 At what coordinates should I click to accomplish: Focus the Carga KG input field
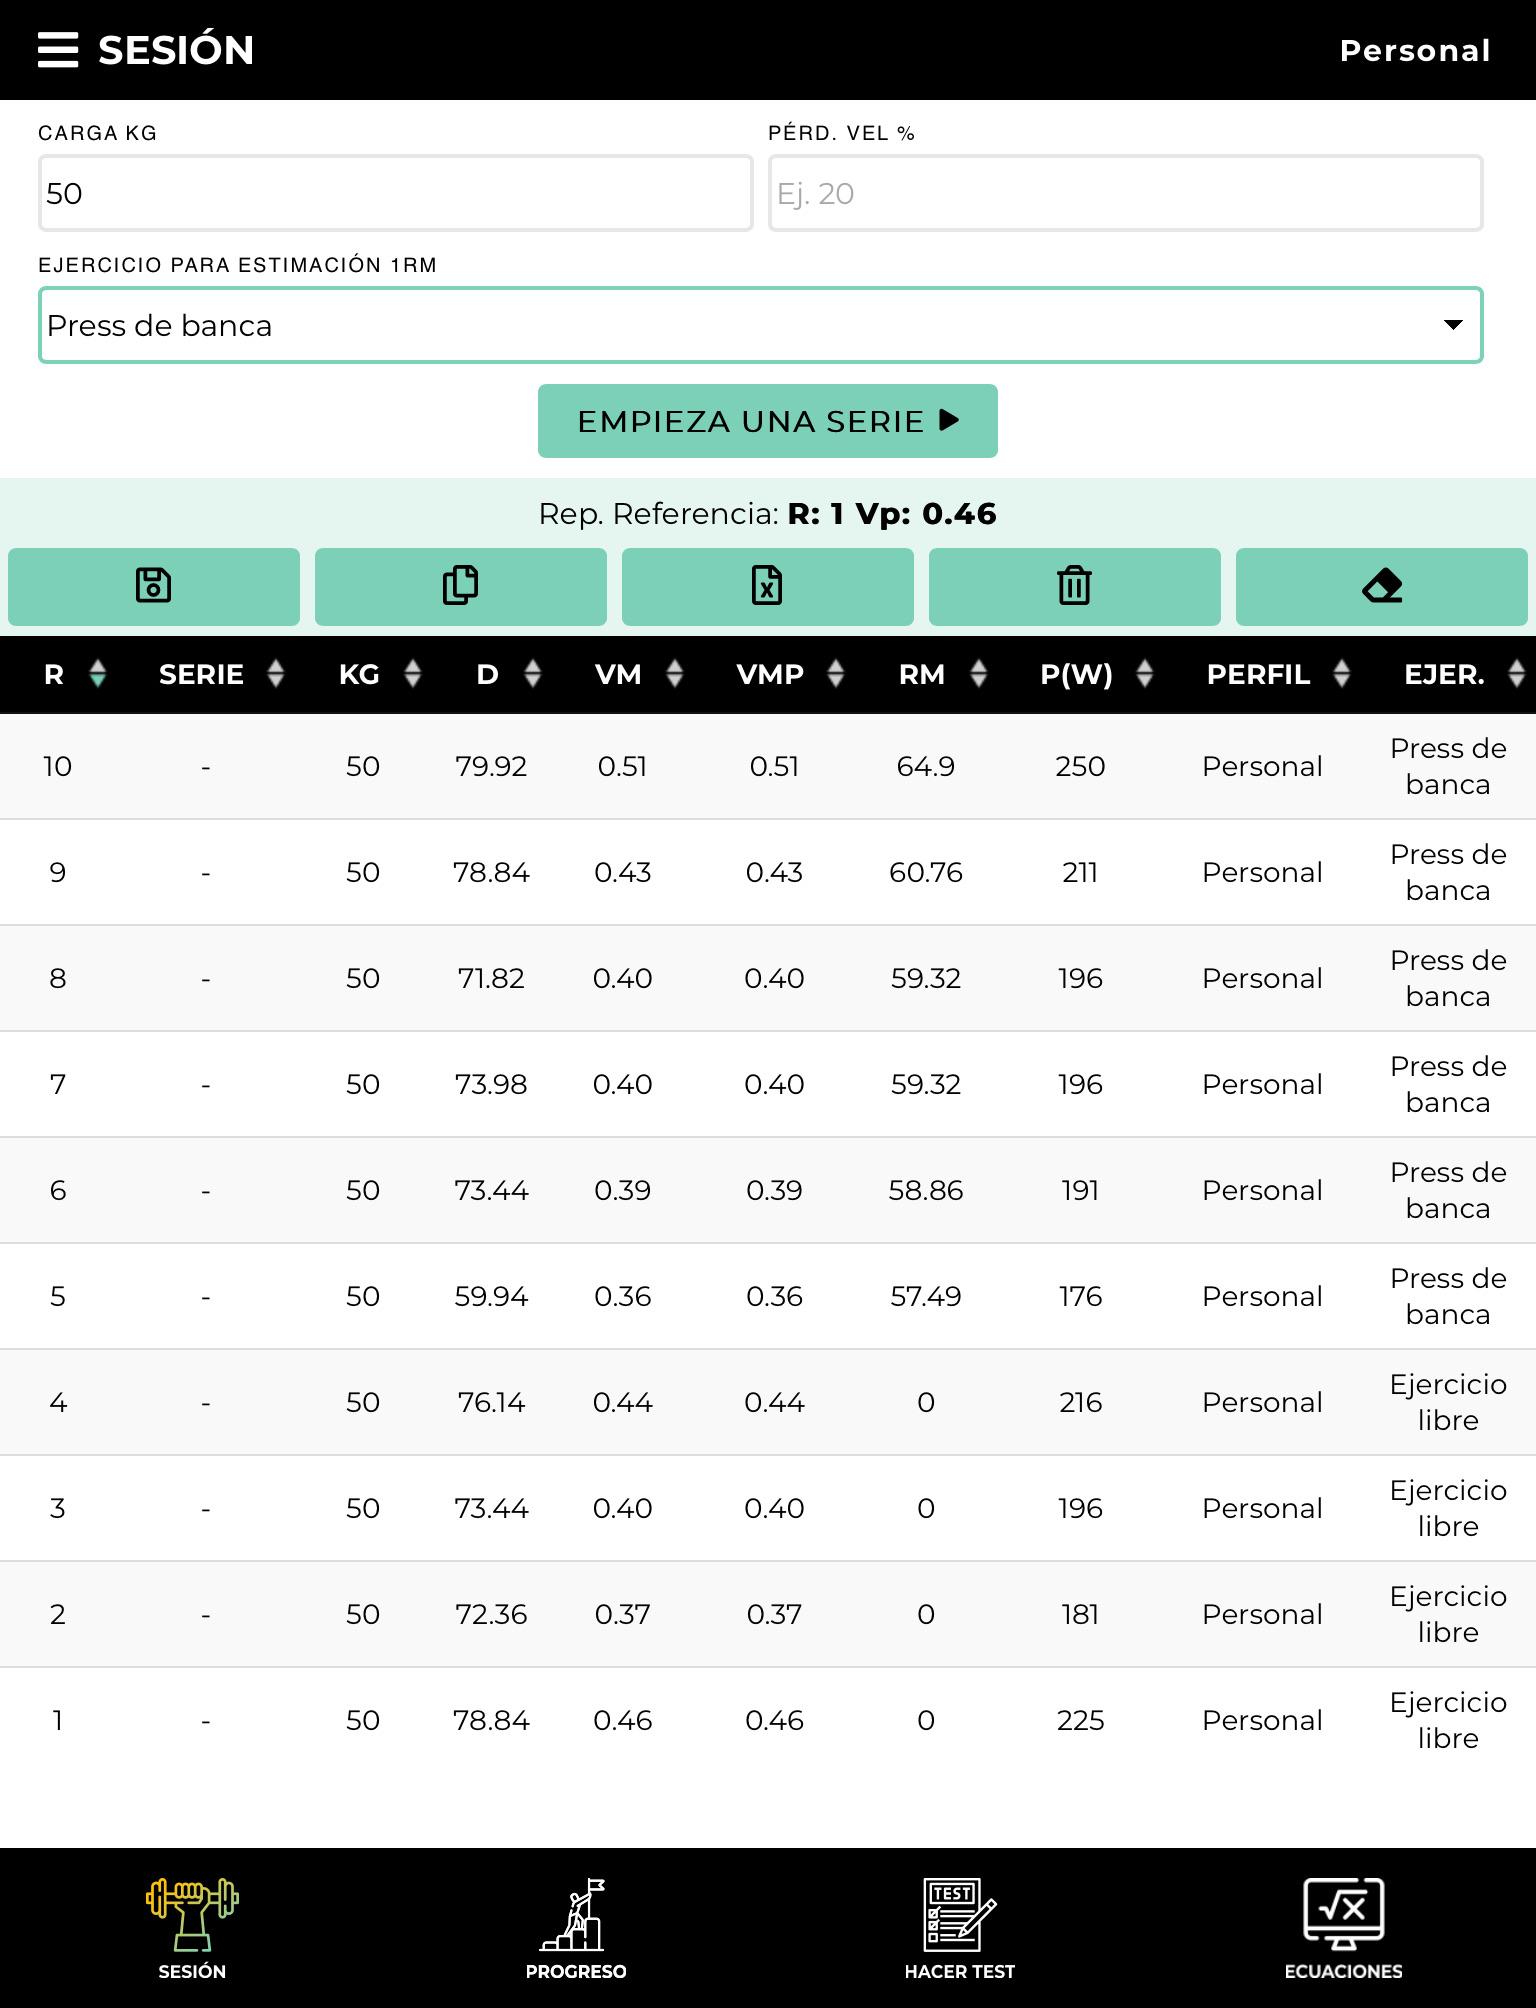[x=395, y=194]
